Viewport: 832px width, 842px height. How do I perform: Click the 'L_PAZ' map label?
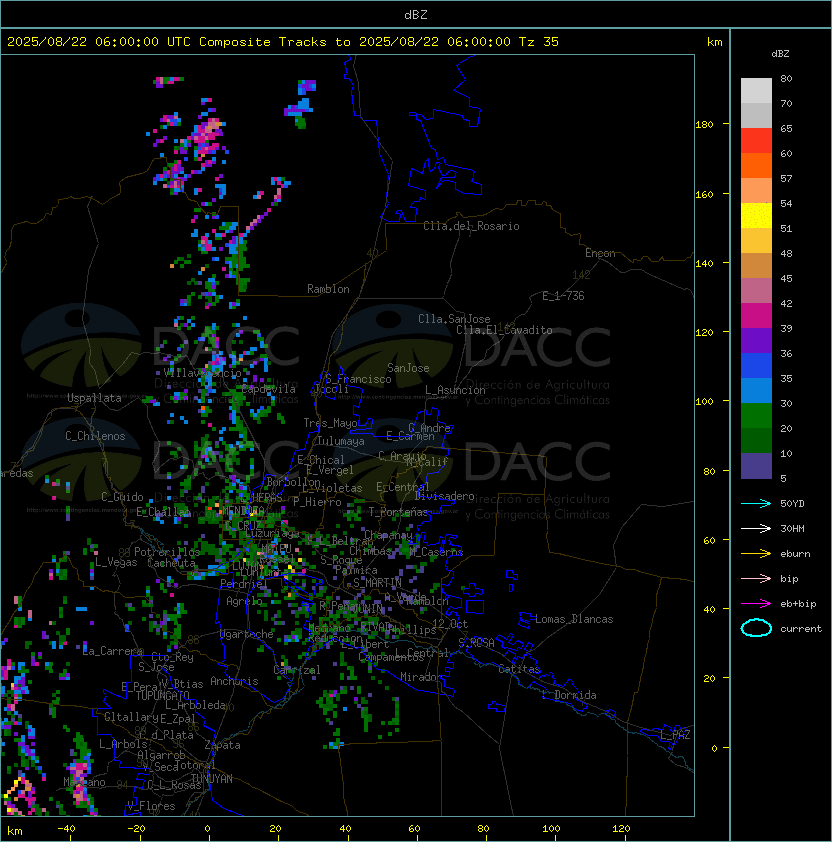point(675,735)
